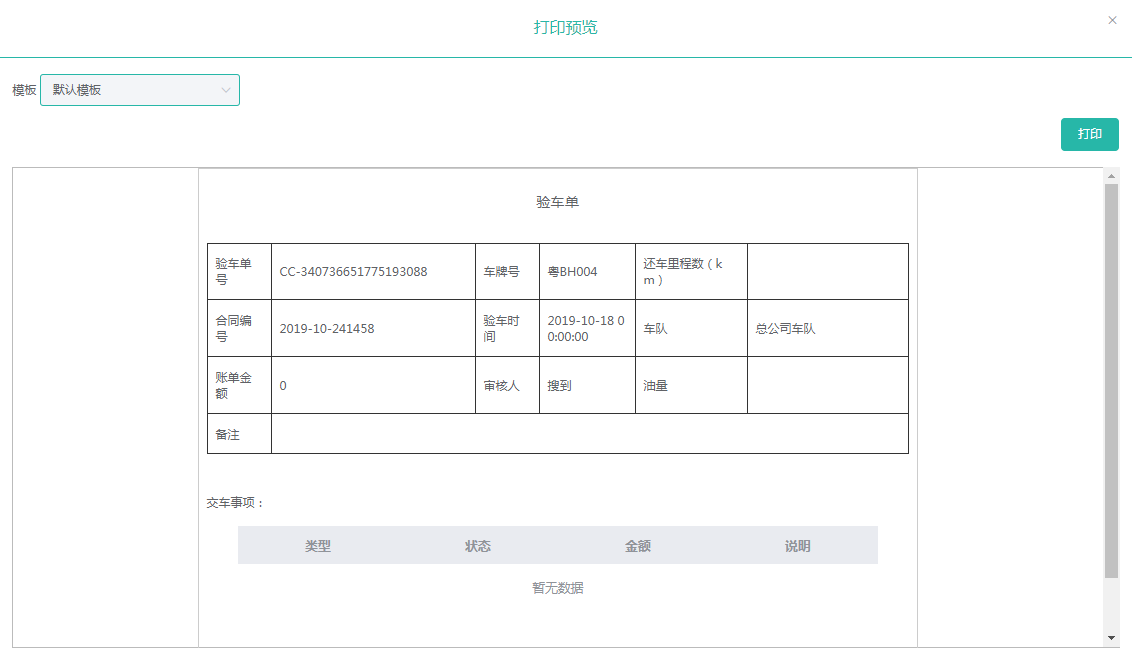Click the vertical scrollbar thumb in the preview
The width and height of the screenshot is (1132, 648).
1111,380
